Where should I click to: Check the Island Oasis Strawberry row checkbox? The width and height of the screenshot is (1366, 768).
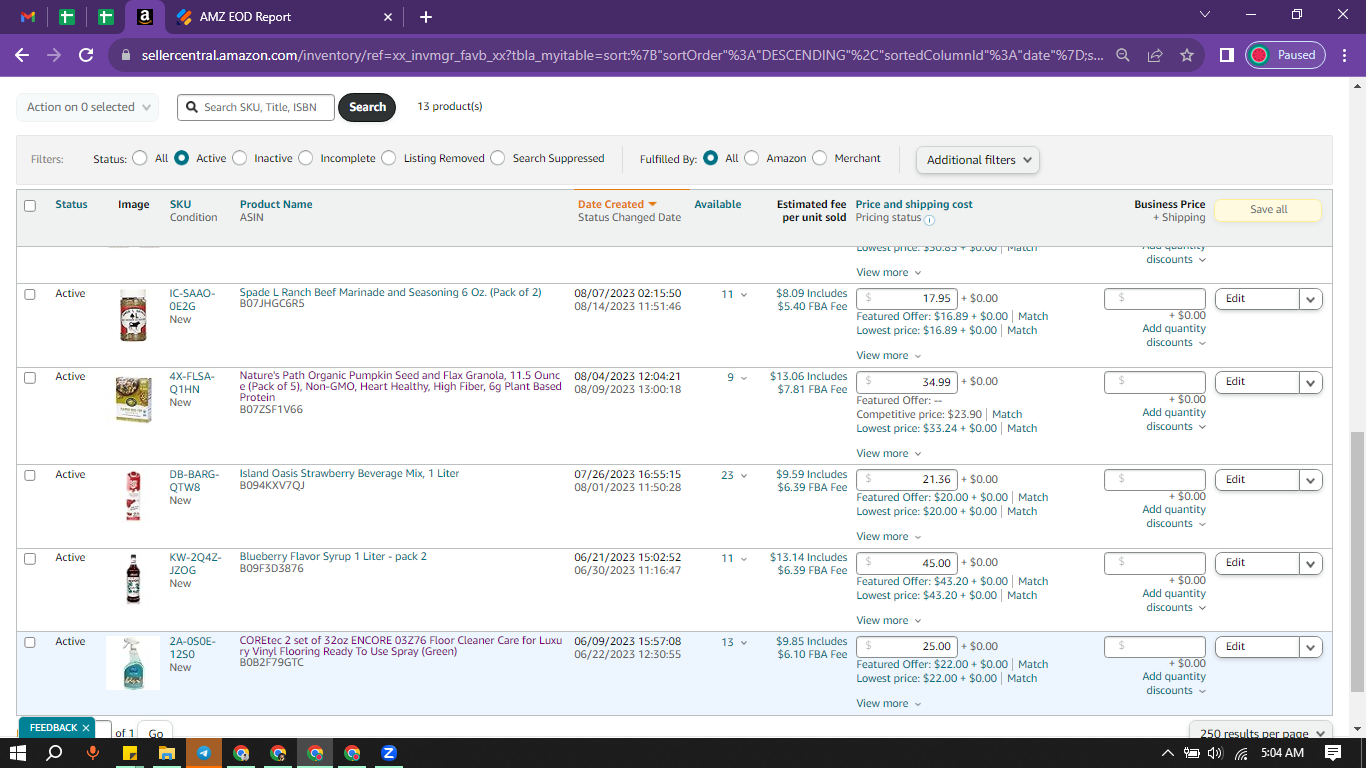[30, 475]
